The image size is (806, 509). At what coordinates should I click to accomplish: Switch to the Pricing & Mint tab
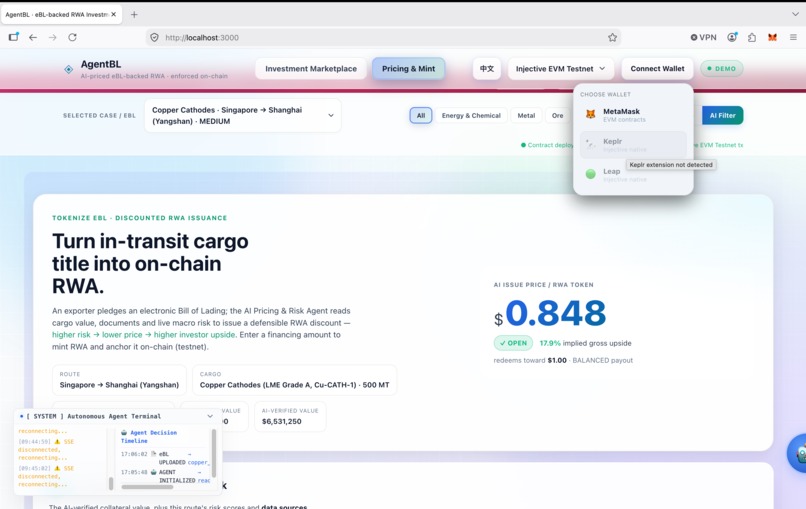(409, 68)
